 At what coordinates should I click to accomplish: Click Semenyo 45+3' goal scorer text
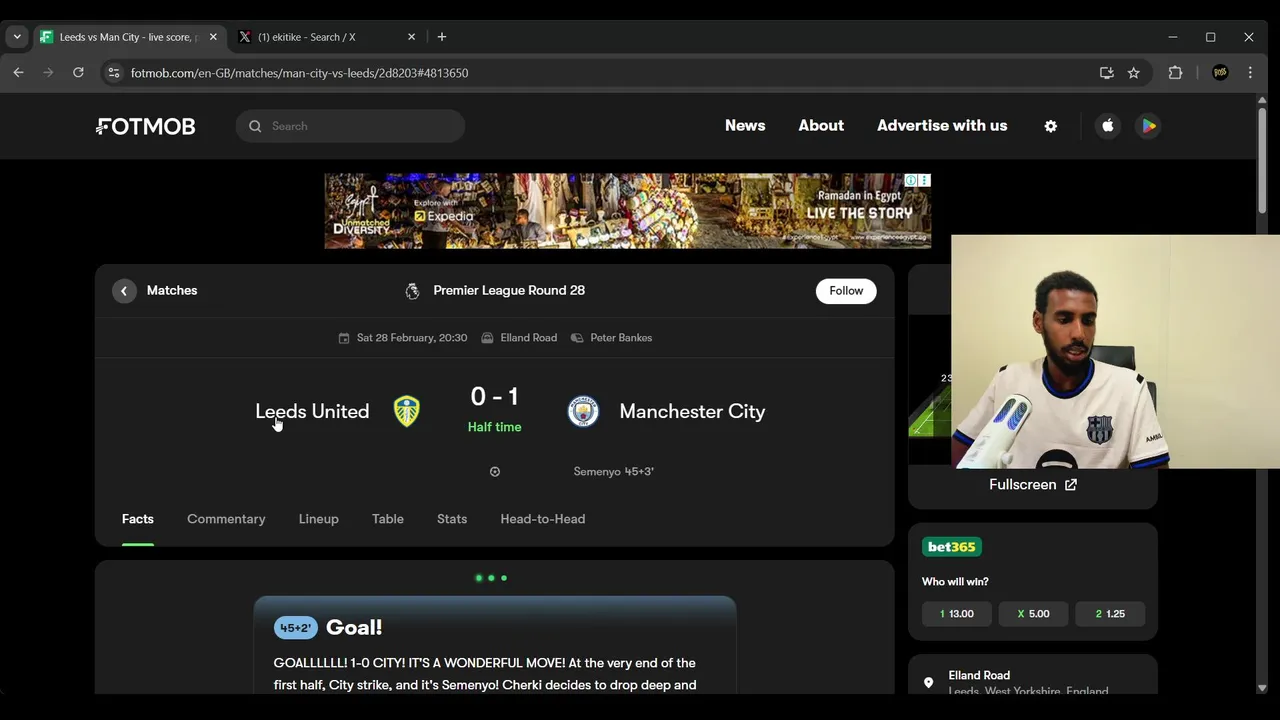[614, 472]
